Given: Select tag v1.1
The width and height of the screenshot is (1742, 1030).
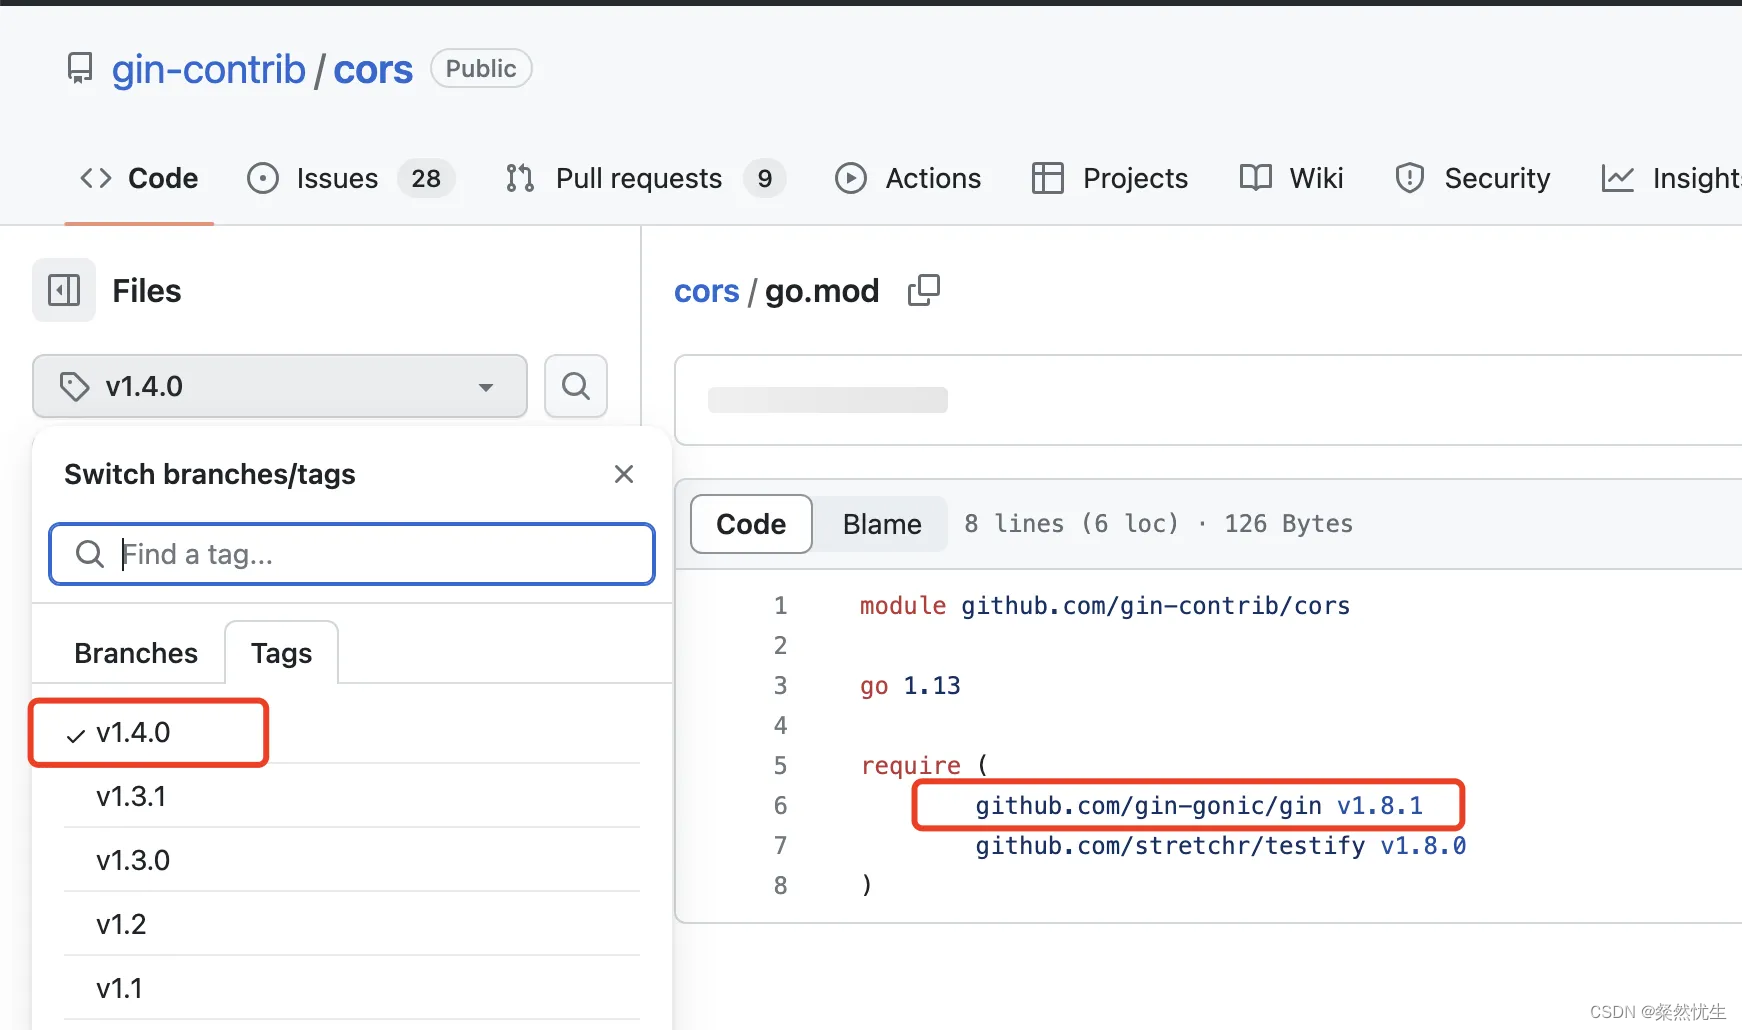Looking at the screenshot, I should (x=352, y=988).
